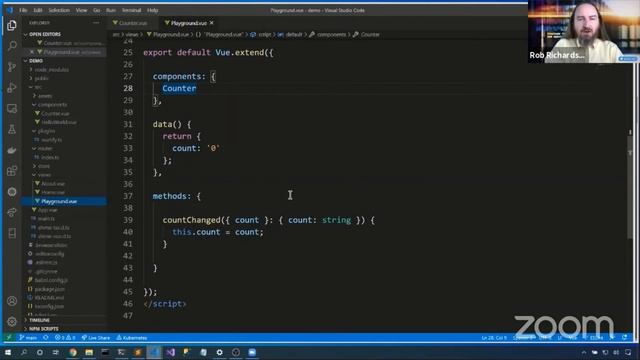640x360 pixels.
Task: Click the remote window indicator in status bar
Action: [x=9, y=338]
